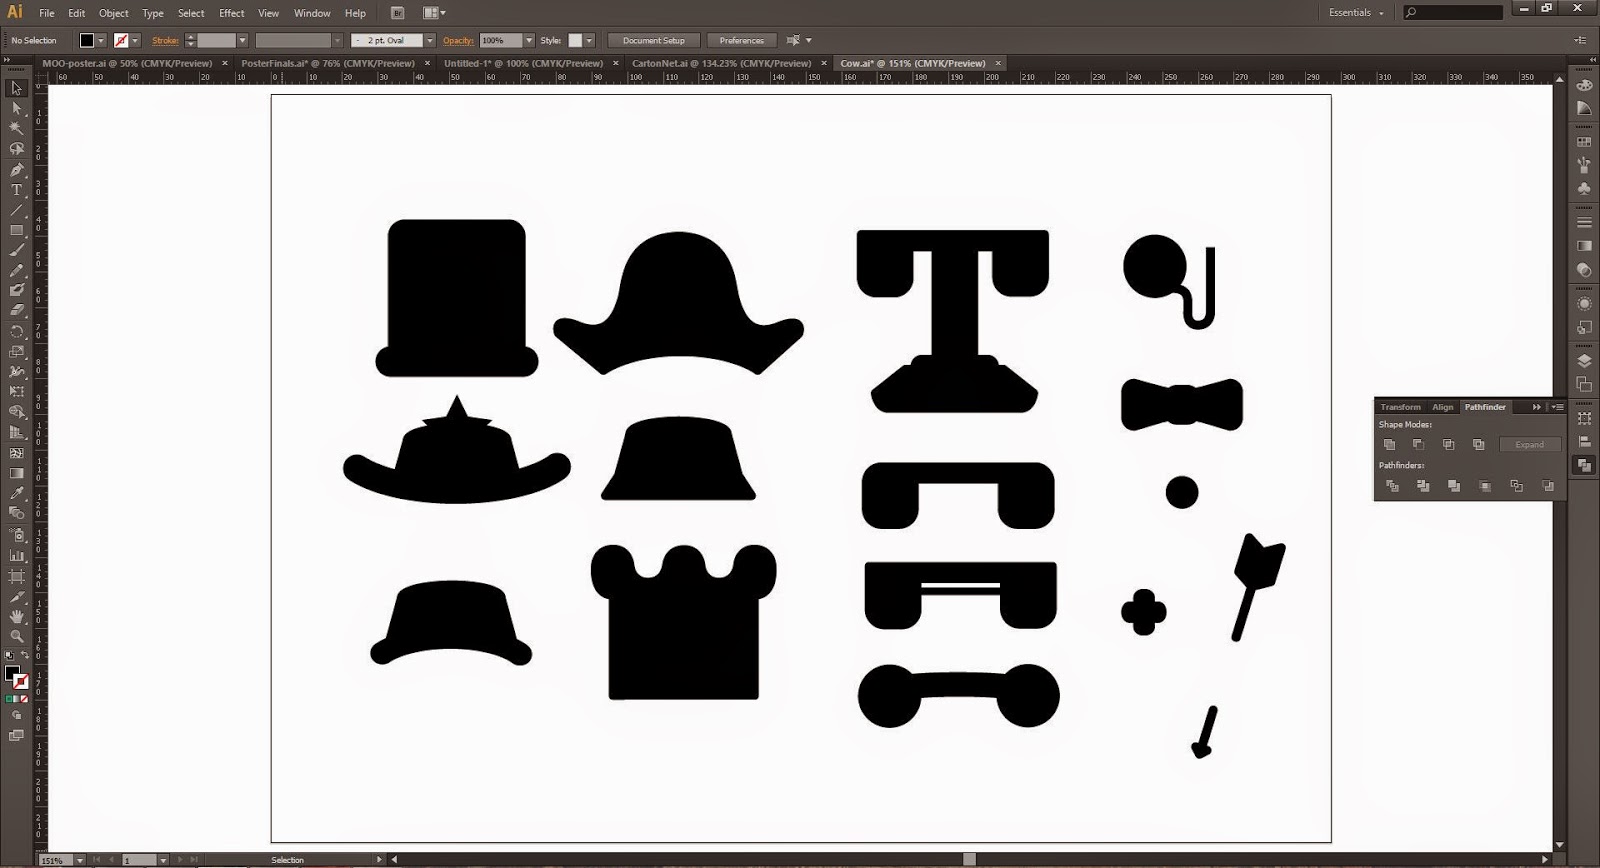This screenshot has height=868, width=1600.
Task: Click the Stroke swatch in the toolbox
Action: (21, 683)
